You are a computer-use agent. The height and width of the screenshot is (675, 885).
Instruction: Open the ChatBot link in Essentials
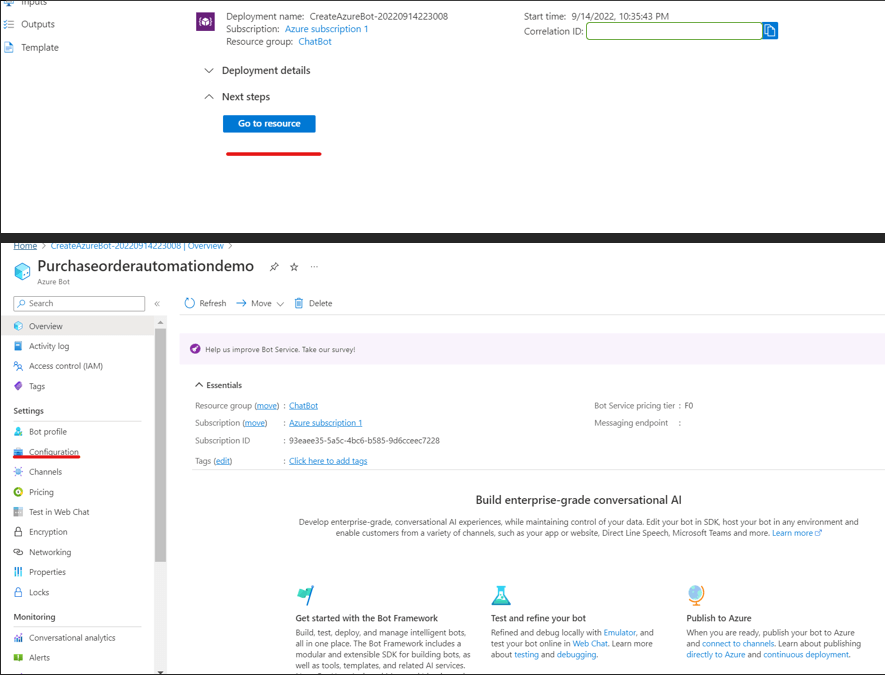pos(303,406)
